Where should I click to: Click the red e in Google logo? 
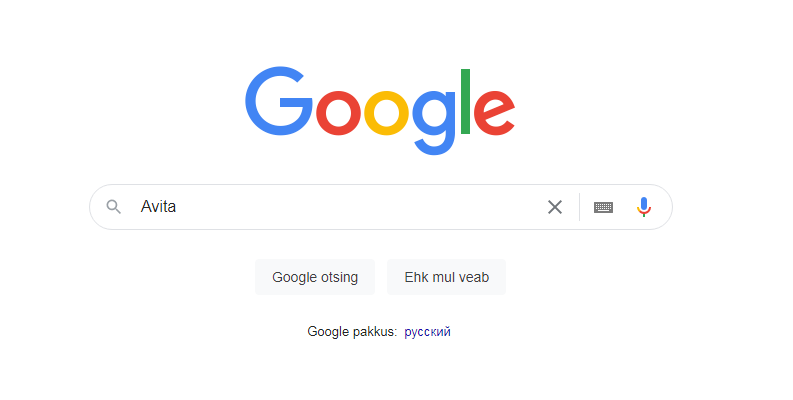(x=495, y=113)
